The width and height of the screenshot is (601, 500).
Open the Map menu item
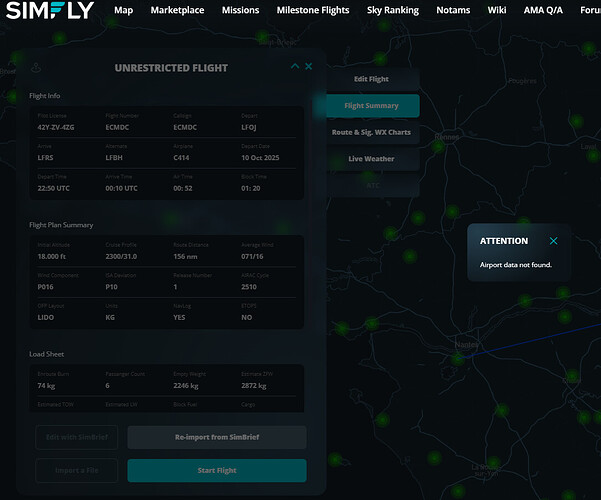(x=123, y=10)
